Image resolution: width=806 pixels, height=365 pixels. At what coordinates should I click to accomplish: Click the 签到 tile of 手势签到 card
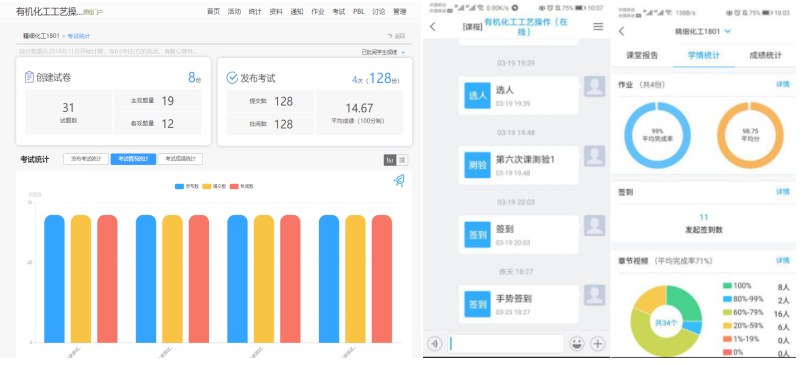click(478, 304)
